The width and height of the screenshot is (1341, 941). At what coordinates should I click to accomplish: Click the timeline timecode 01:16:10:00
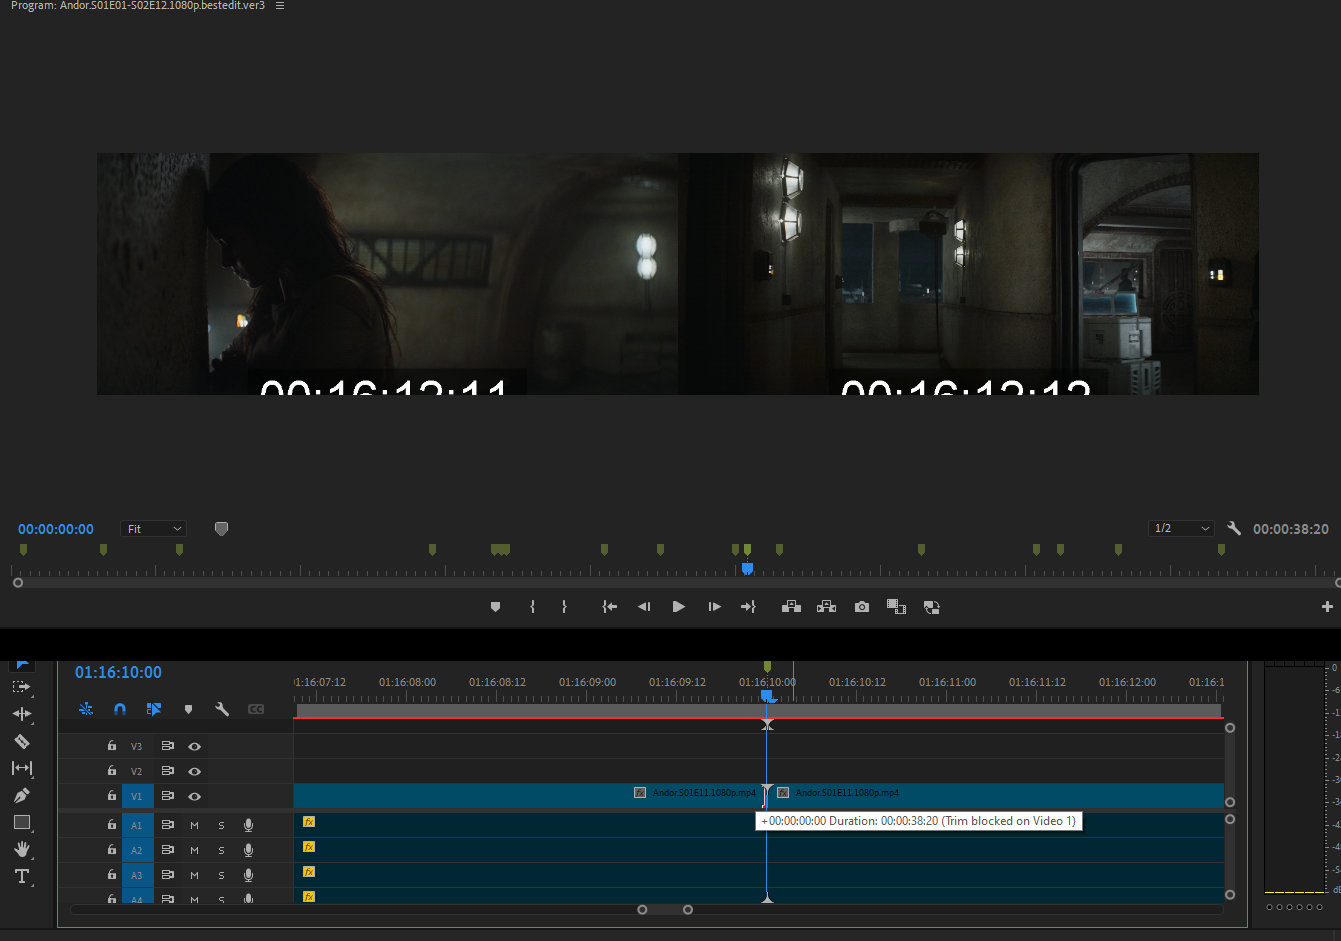(x=118, y=672)
